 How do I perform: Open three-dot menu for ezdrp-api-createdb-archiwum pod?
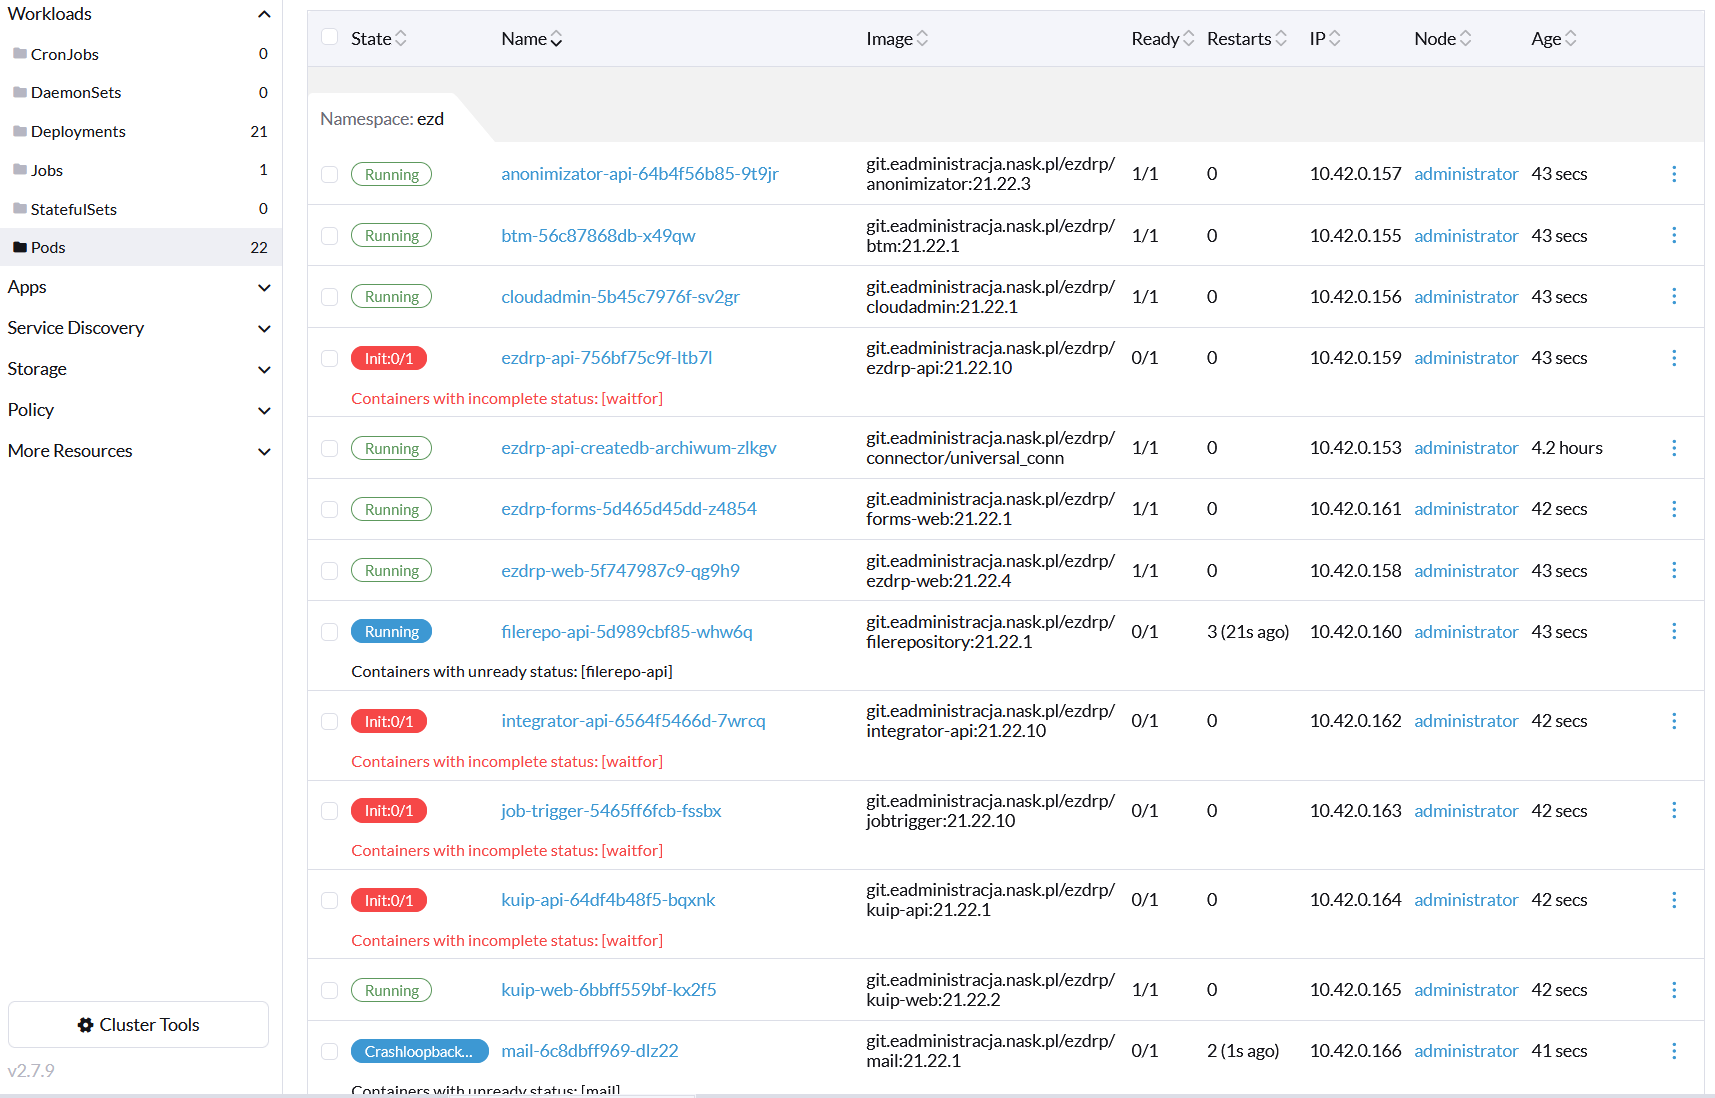point(1674,448)
